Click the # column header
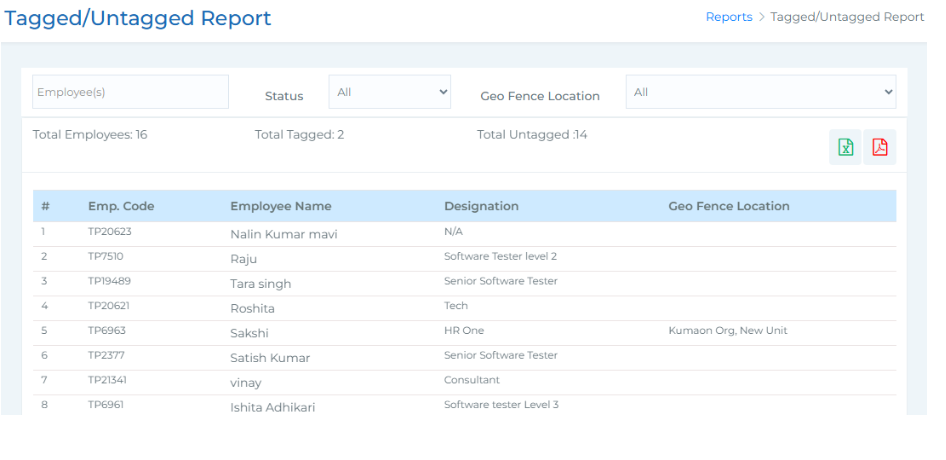This screenshot has height=460, width=946. 46,206
